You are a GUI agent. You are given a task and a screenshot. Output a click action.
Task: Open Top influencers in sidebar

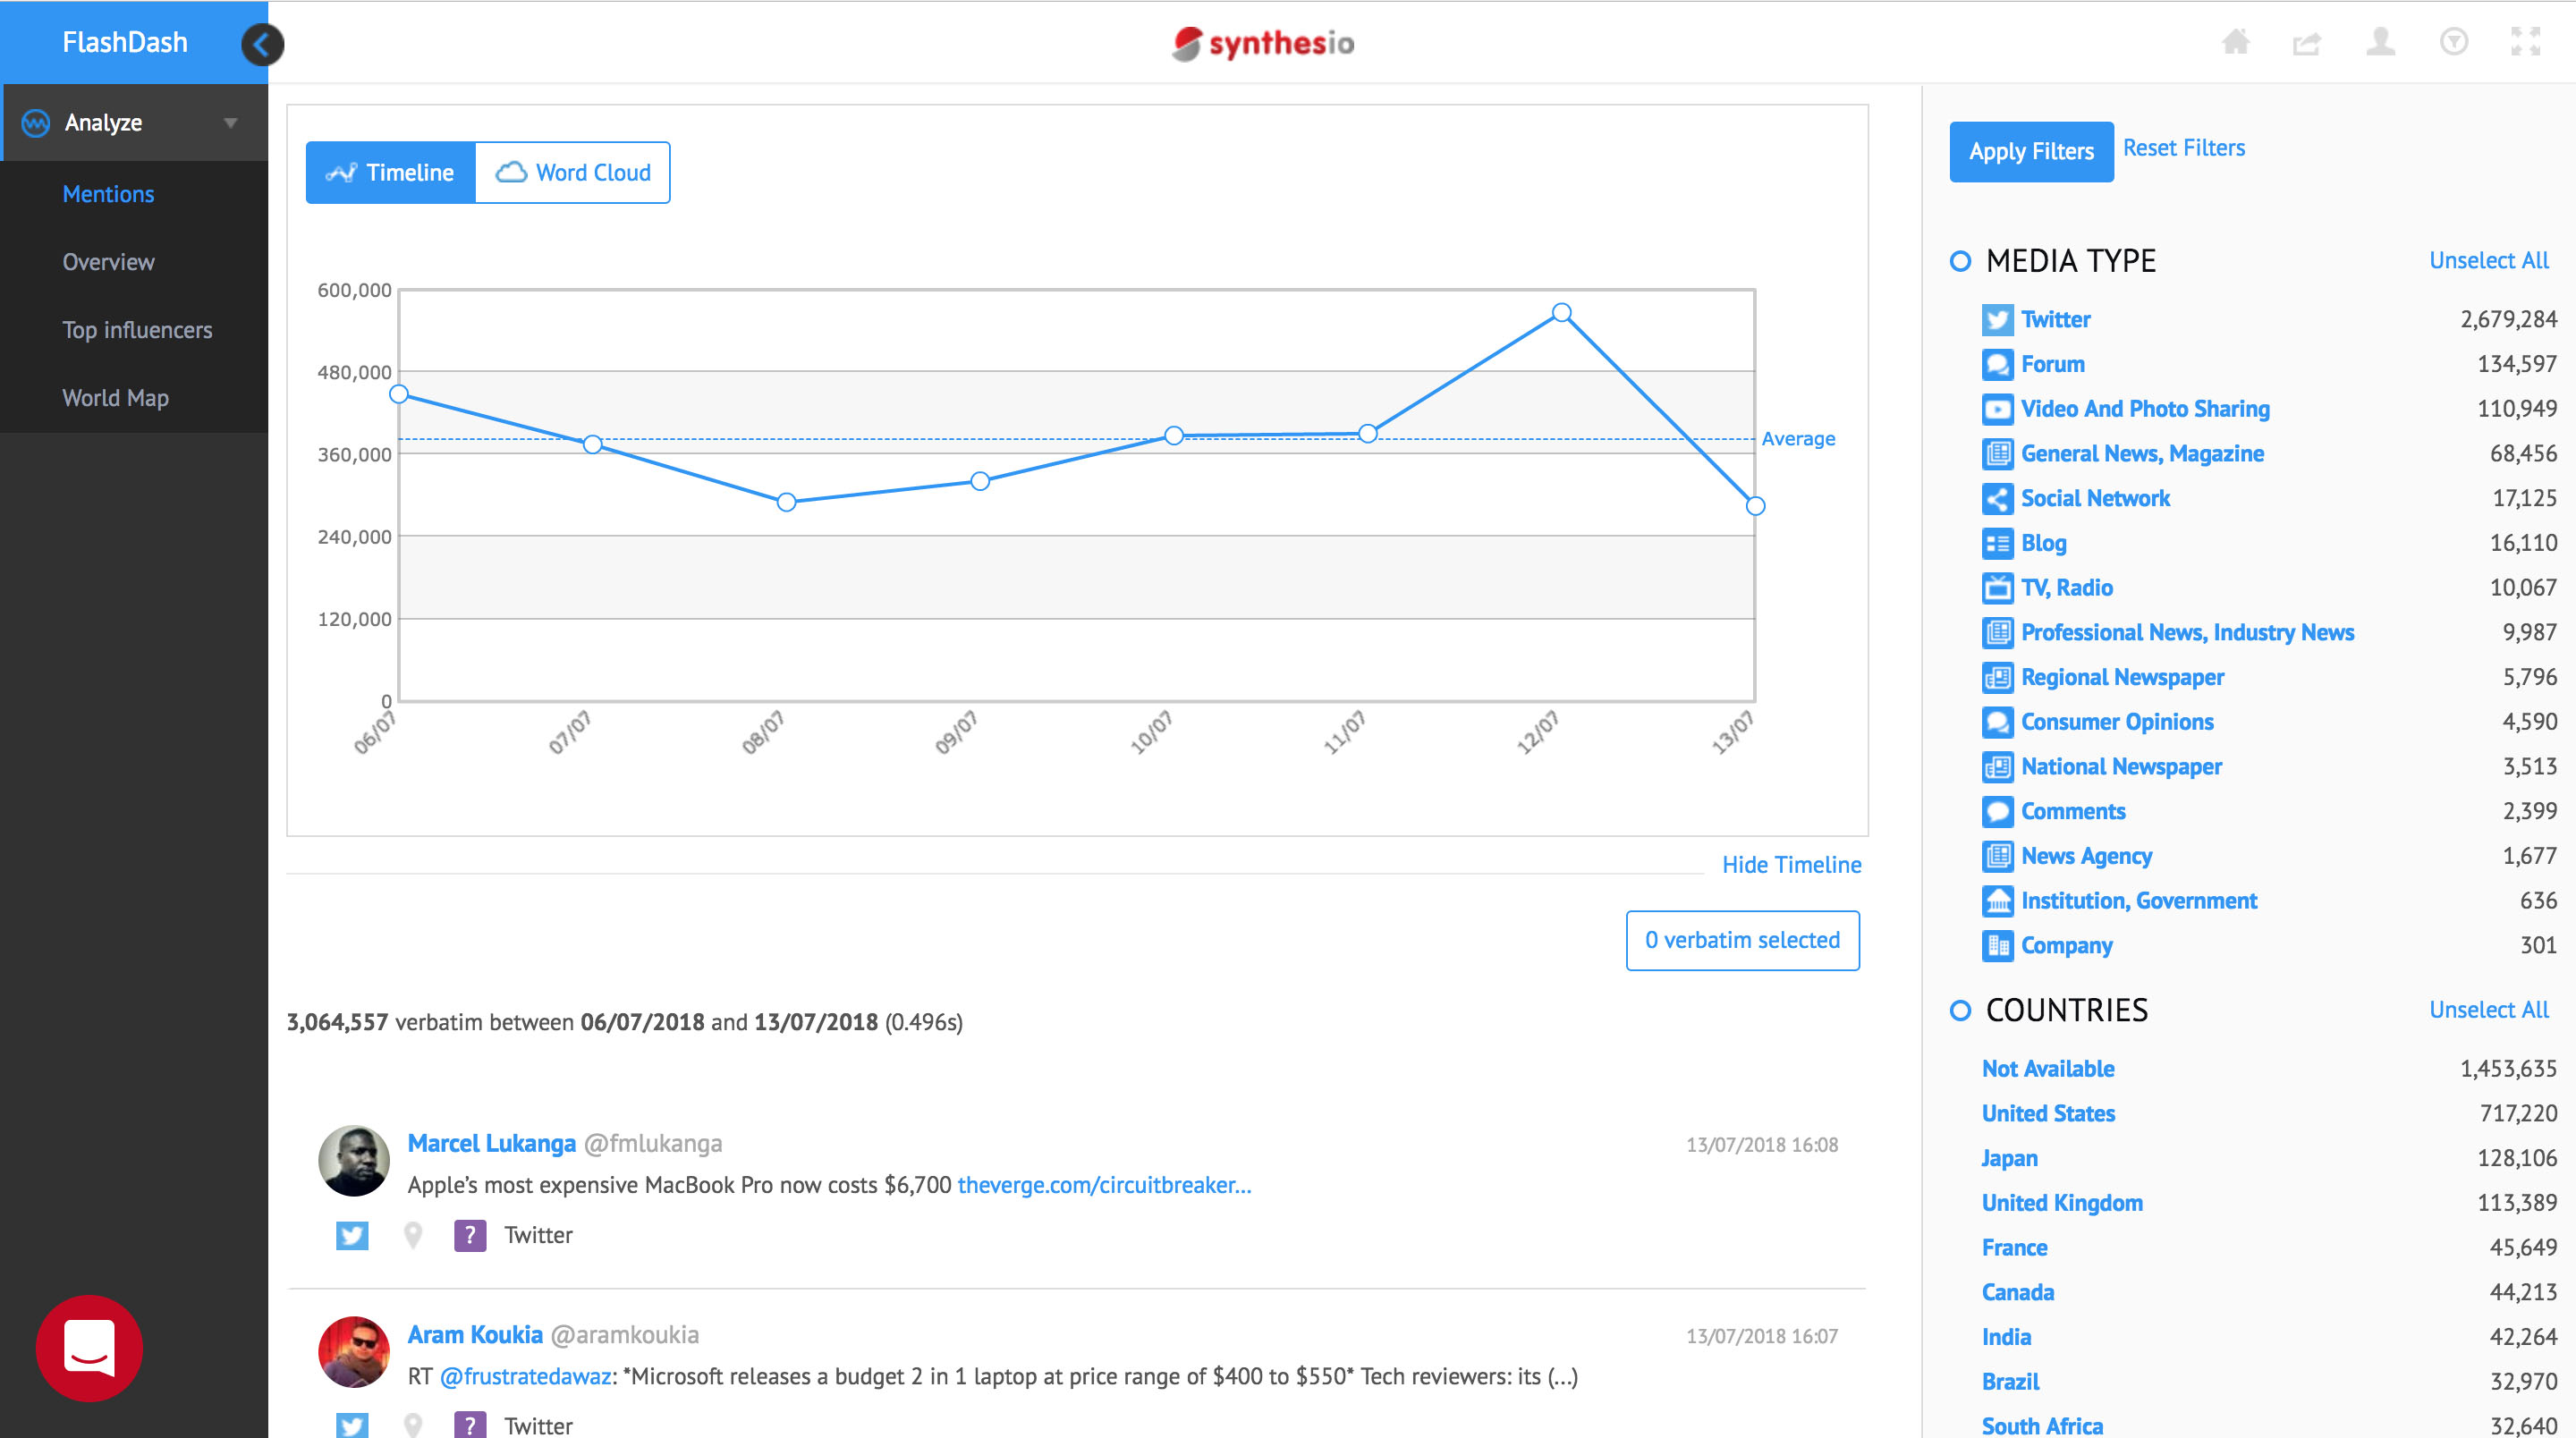(x=137, y=330)
